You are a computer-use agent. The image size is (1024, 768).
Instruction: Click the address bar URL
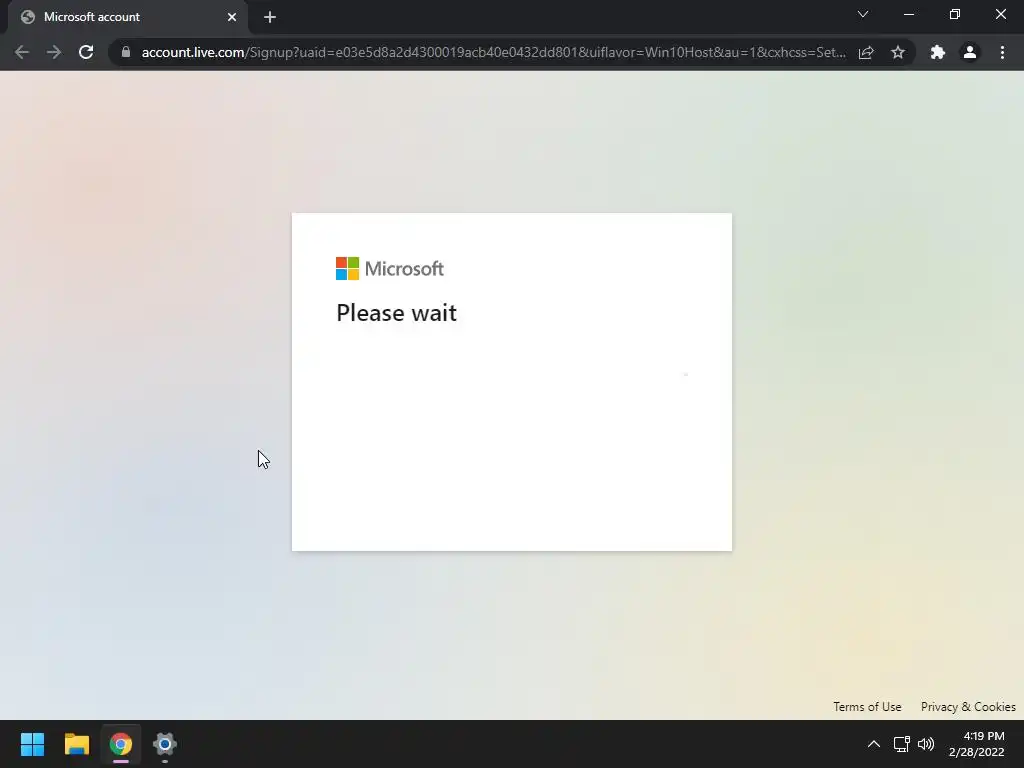click(493, 52)
